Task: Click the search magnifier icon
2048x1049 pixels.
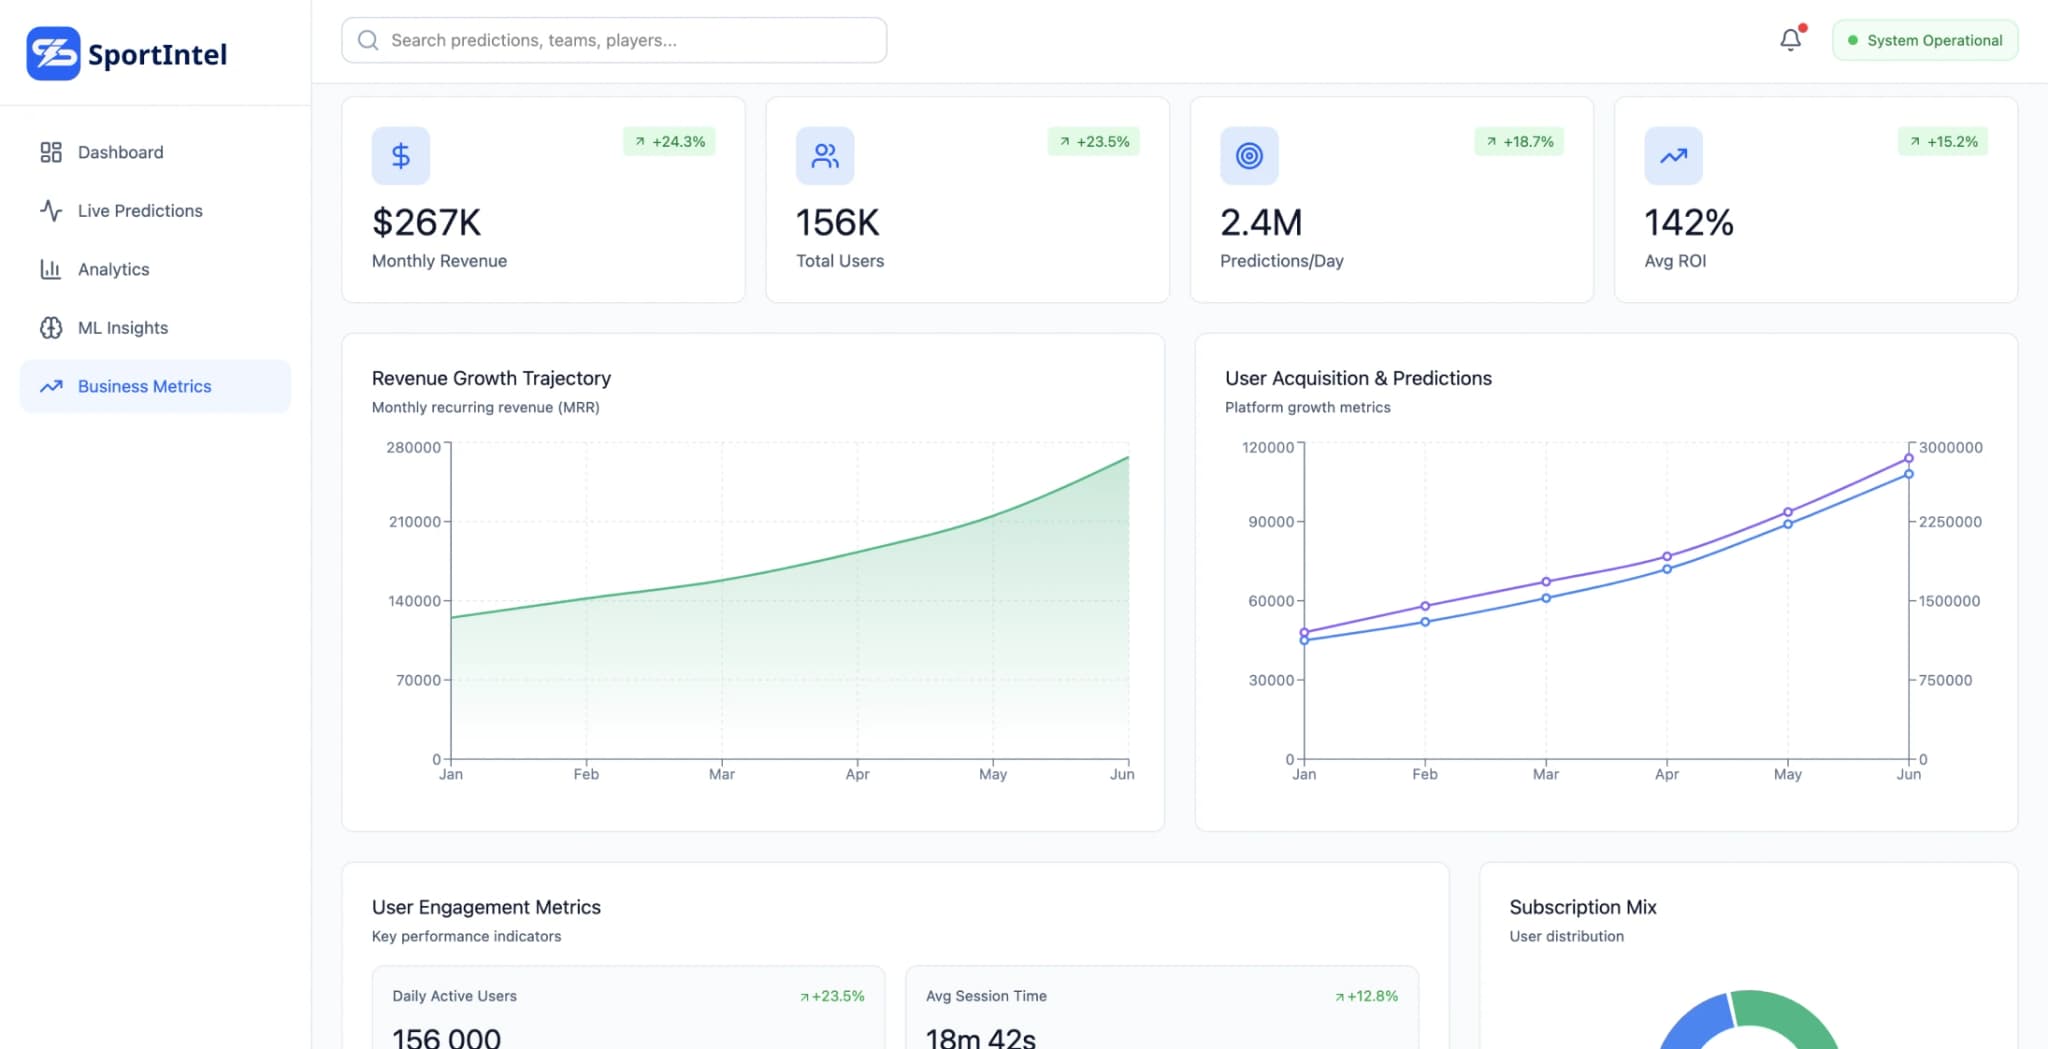Action: [x=368, y=40]
